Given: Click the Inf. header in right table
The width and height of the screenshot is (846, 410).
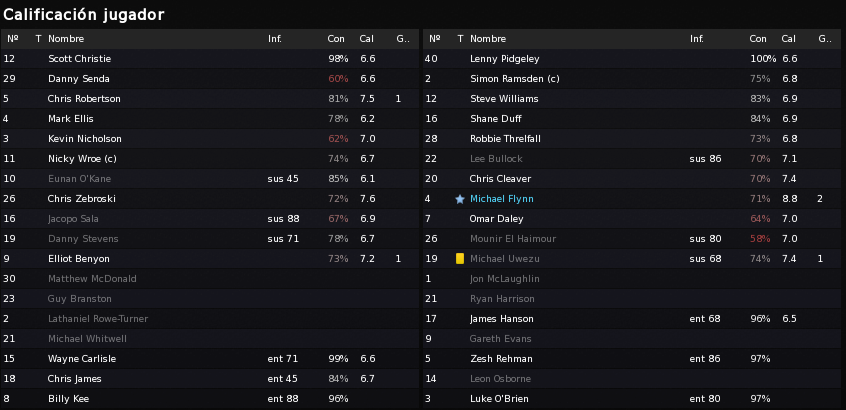Looking at the screenshot, I should tap(697, 39).
